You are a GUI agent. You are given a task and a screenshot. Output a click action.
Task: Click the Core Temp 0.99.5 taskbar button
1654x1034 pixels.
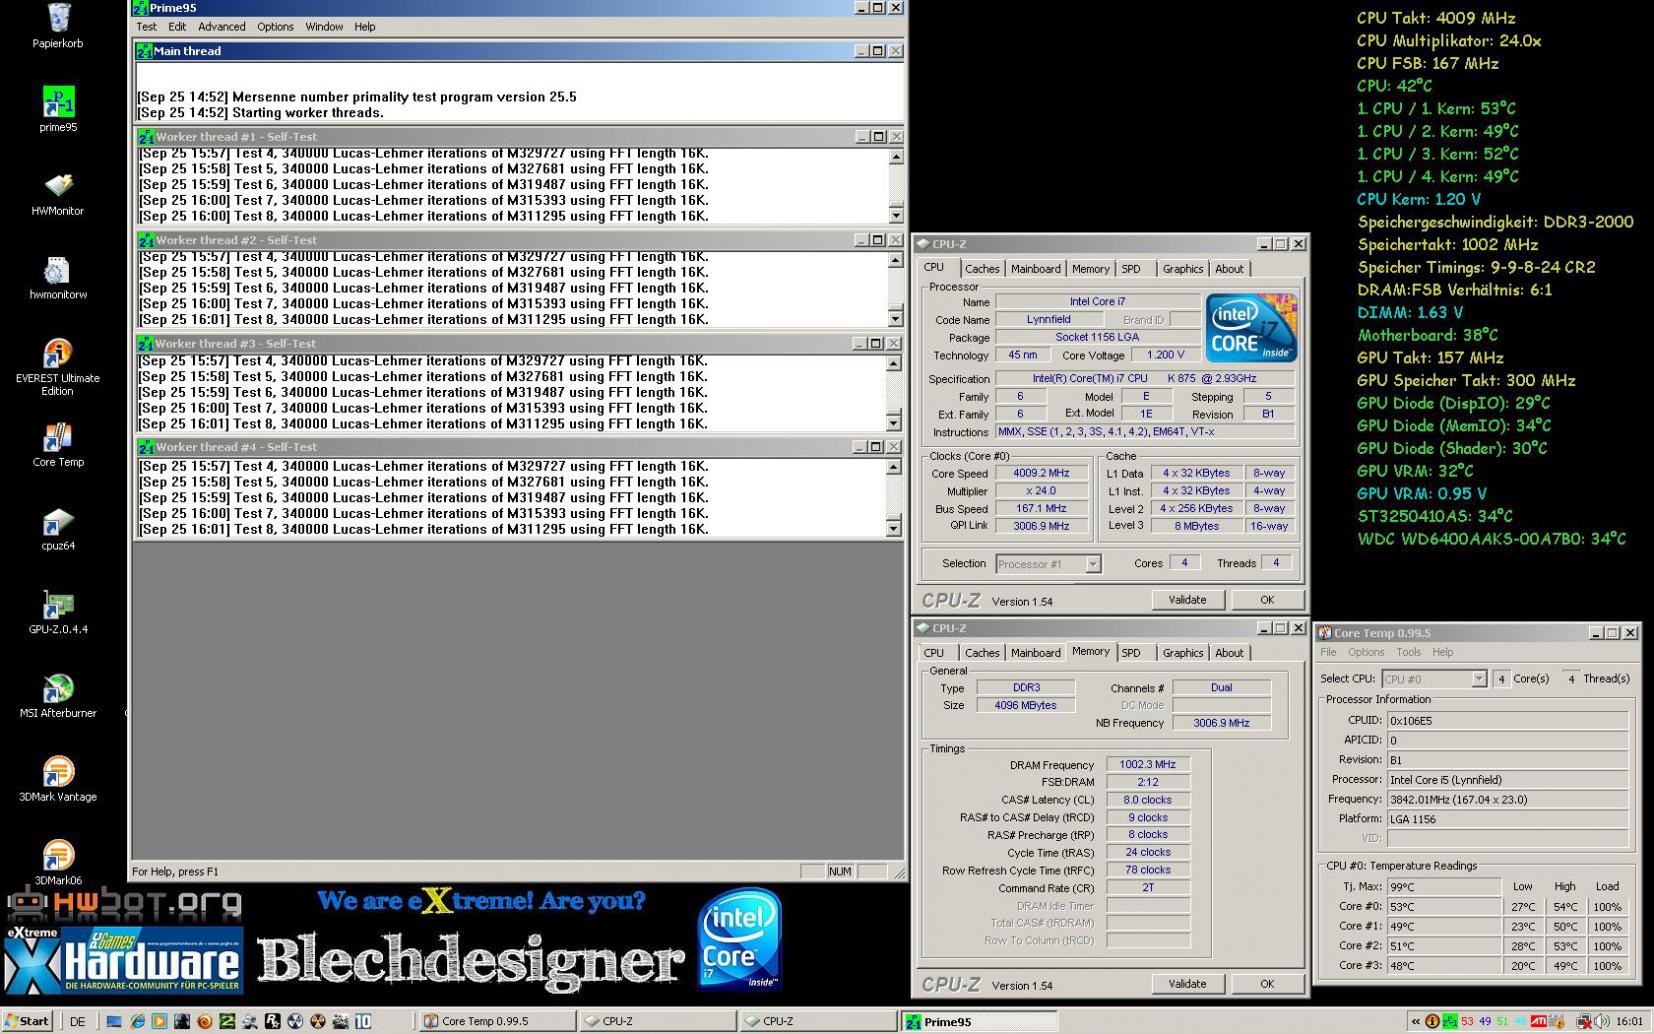(x=496, y=1021)
